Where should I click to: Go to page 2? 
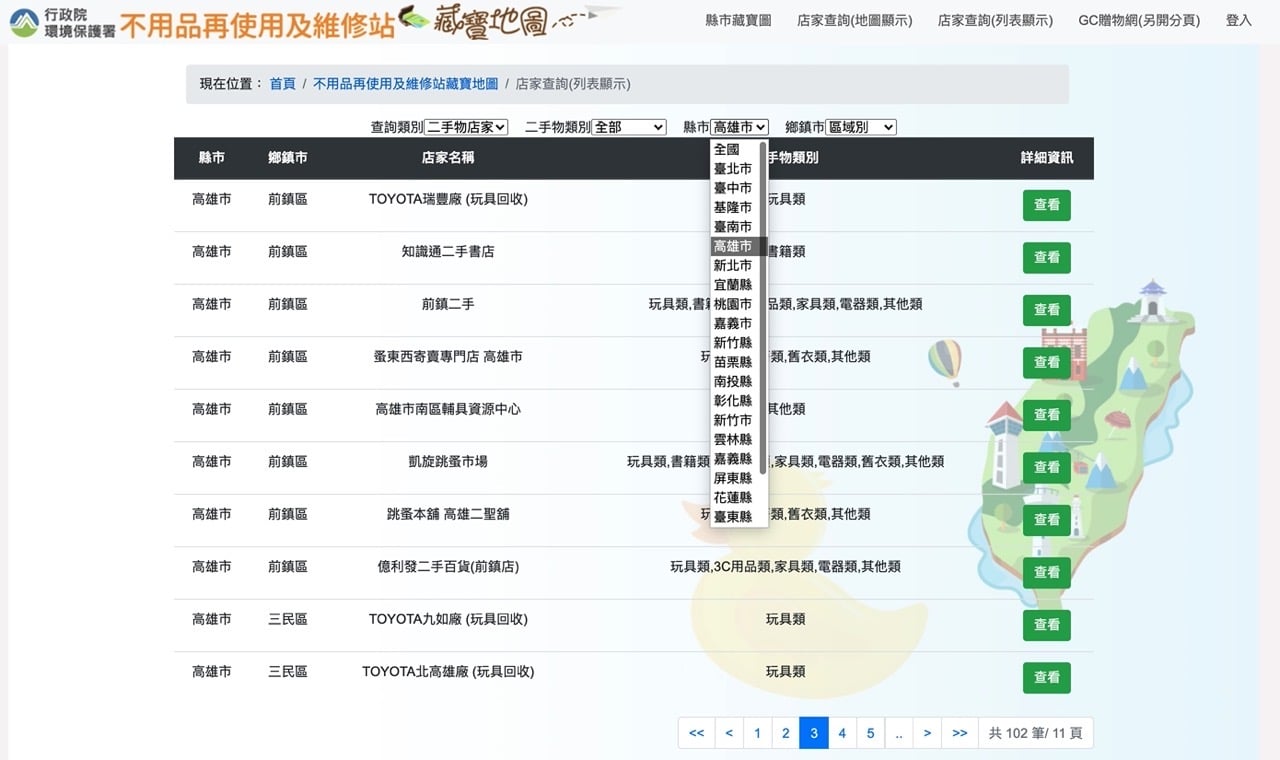point(786,733)
